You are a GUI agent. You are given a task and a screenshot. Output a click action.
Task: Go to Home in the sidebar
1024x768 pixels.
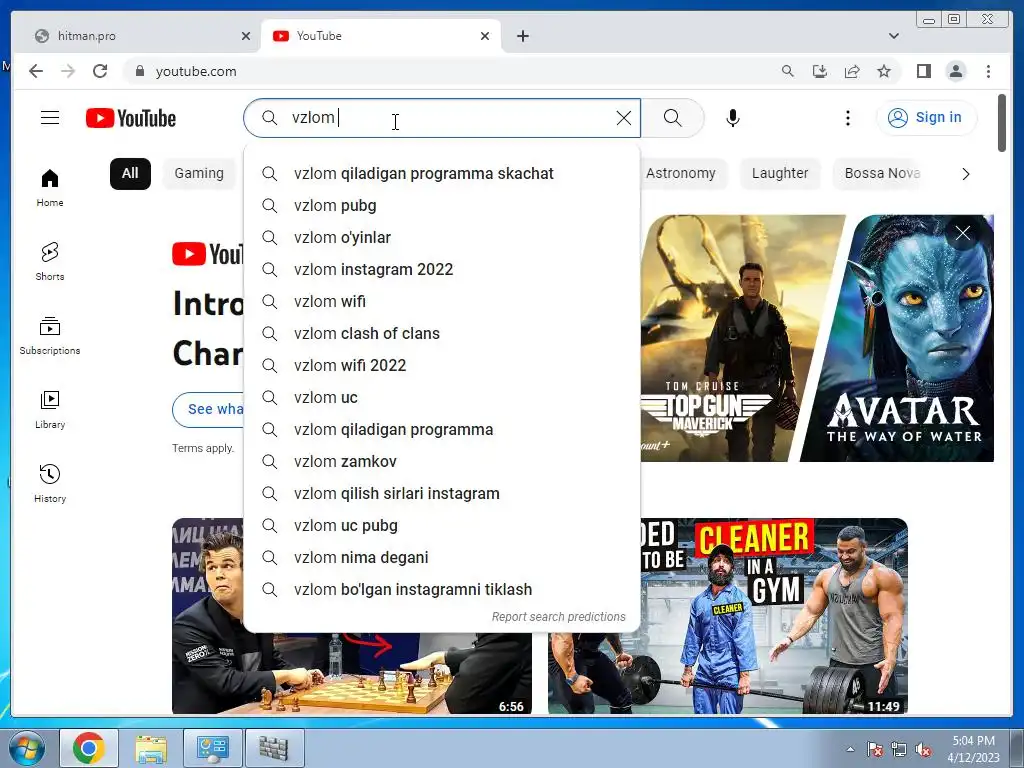(x=50, y=188)
